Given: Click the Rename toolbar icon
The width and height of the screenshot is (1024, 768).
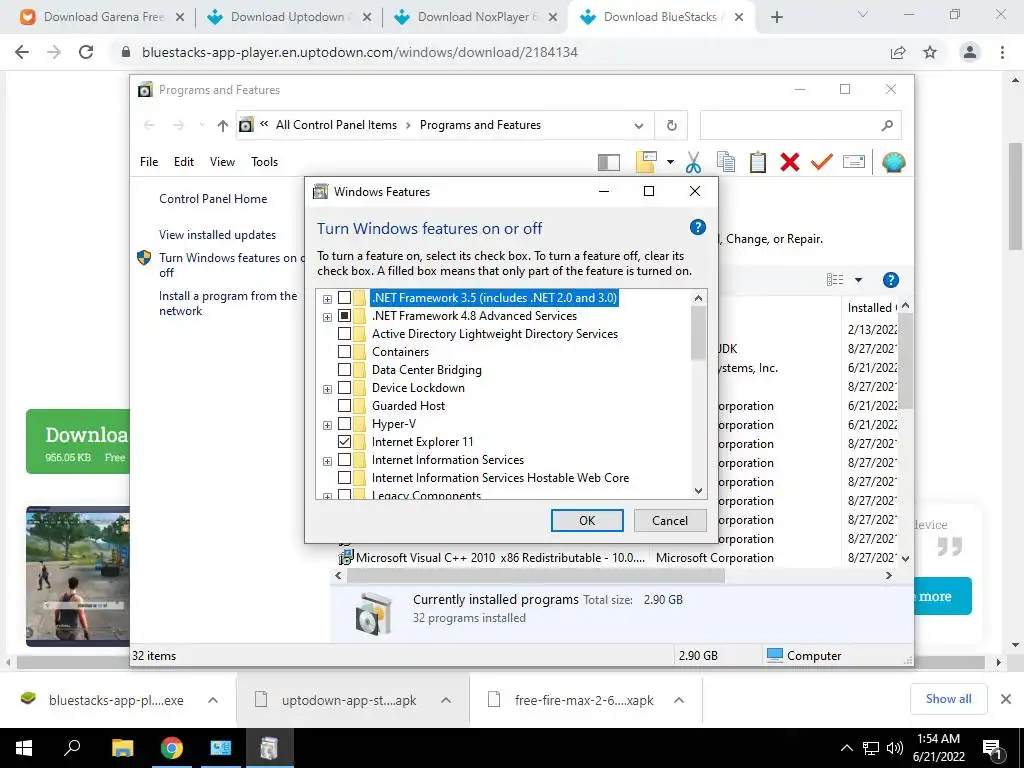Looking at the screenshot, I should 854,161.
